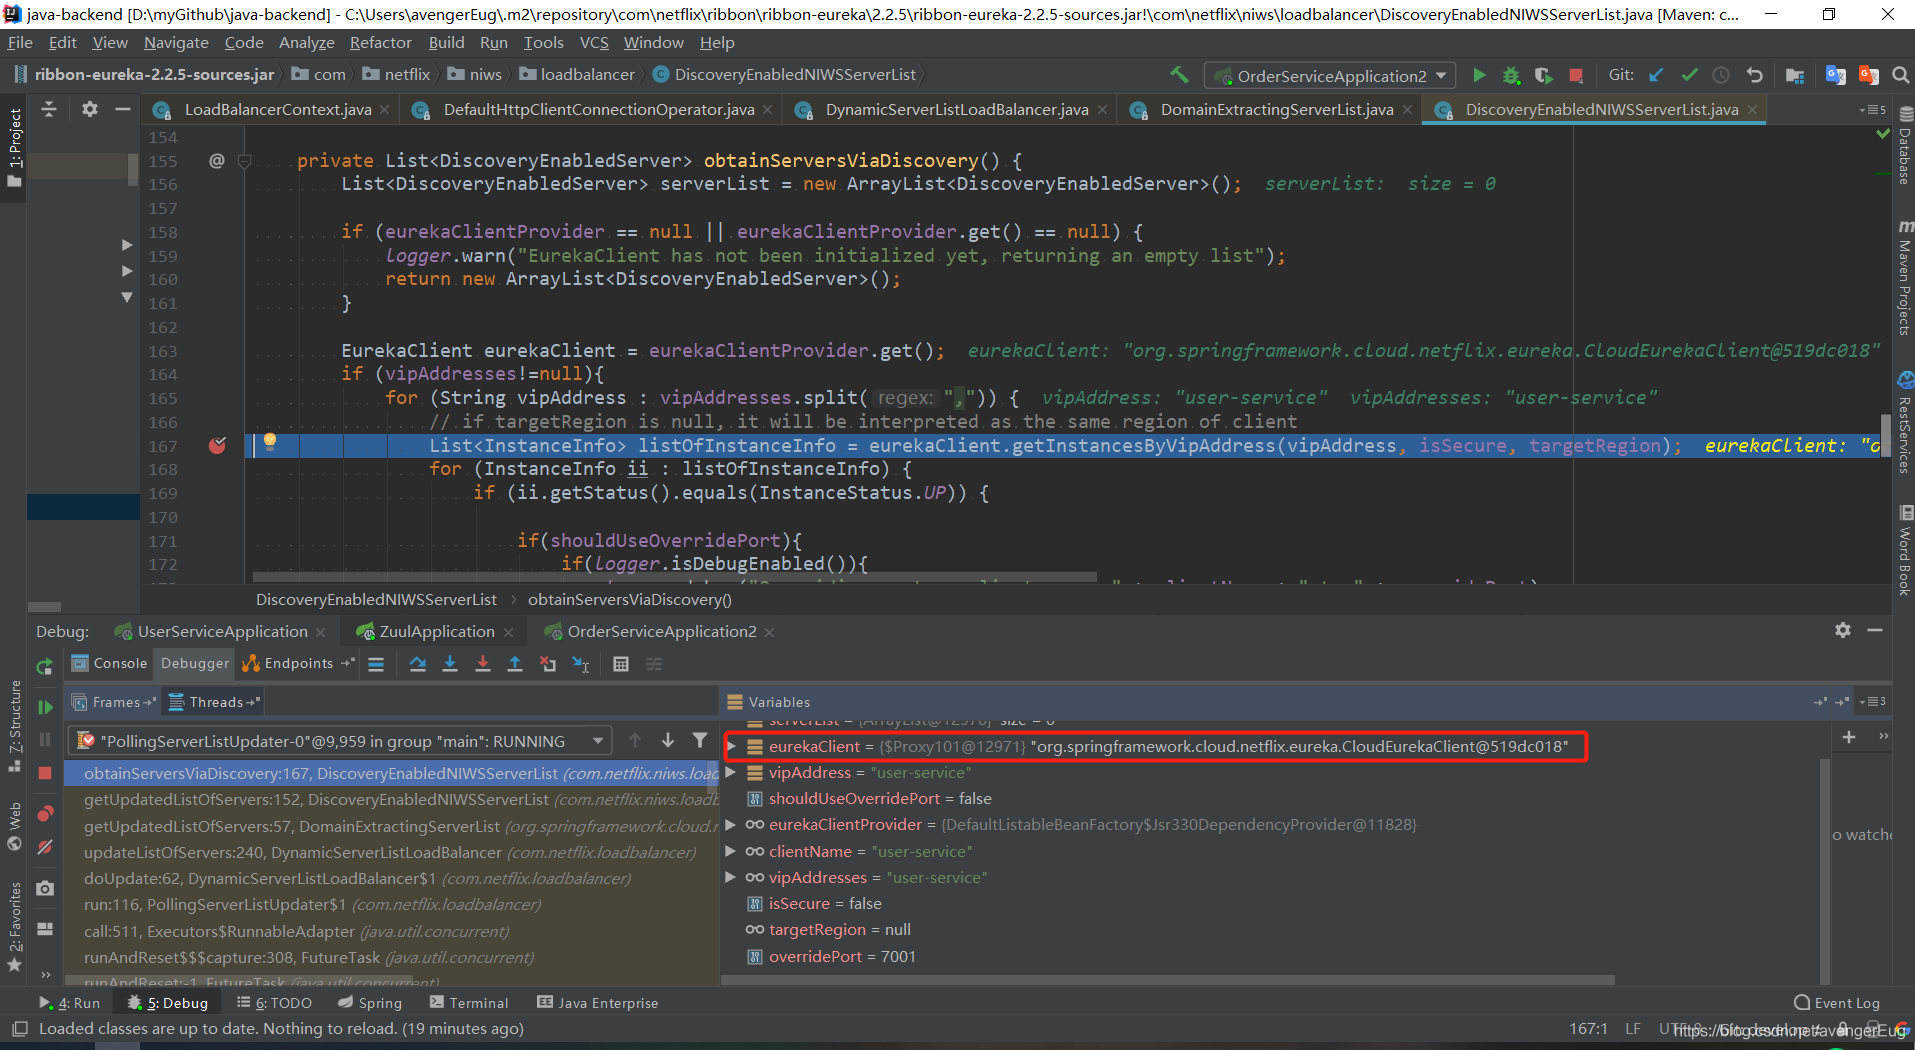Resume Program in debug side toolbar
1915x1050 pixels.
45,707
